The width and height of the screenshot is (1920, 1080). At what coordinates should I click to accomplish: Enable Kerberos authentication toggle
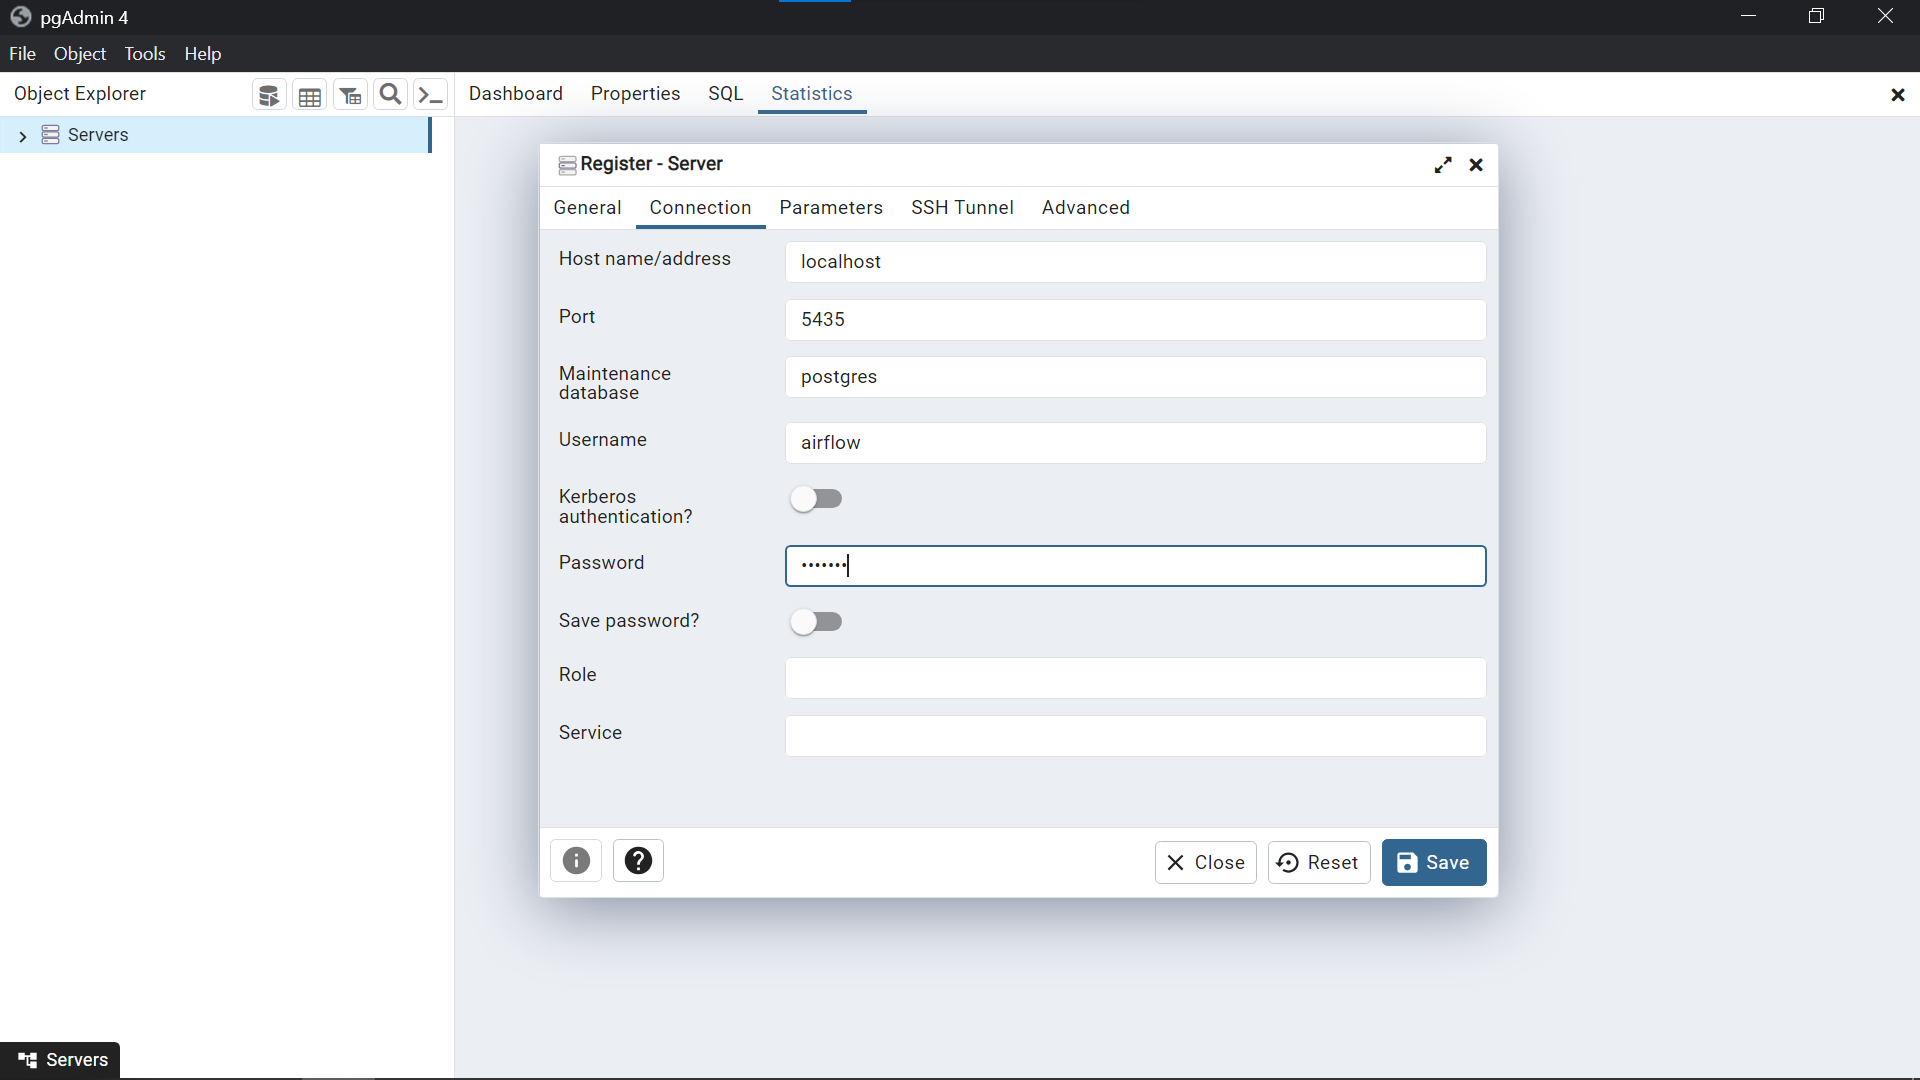tap(816, 499)
